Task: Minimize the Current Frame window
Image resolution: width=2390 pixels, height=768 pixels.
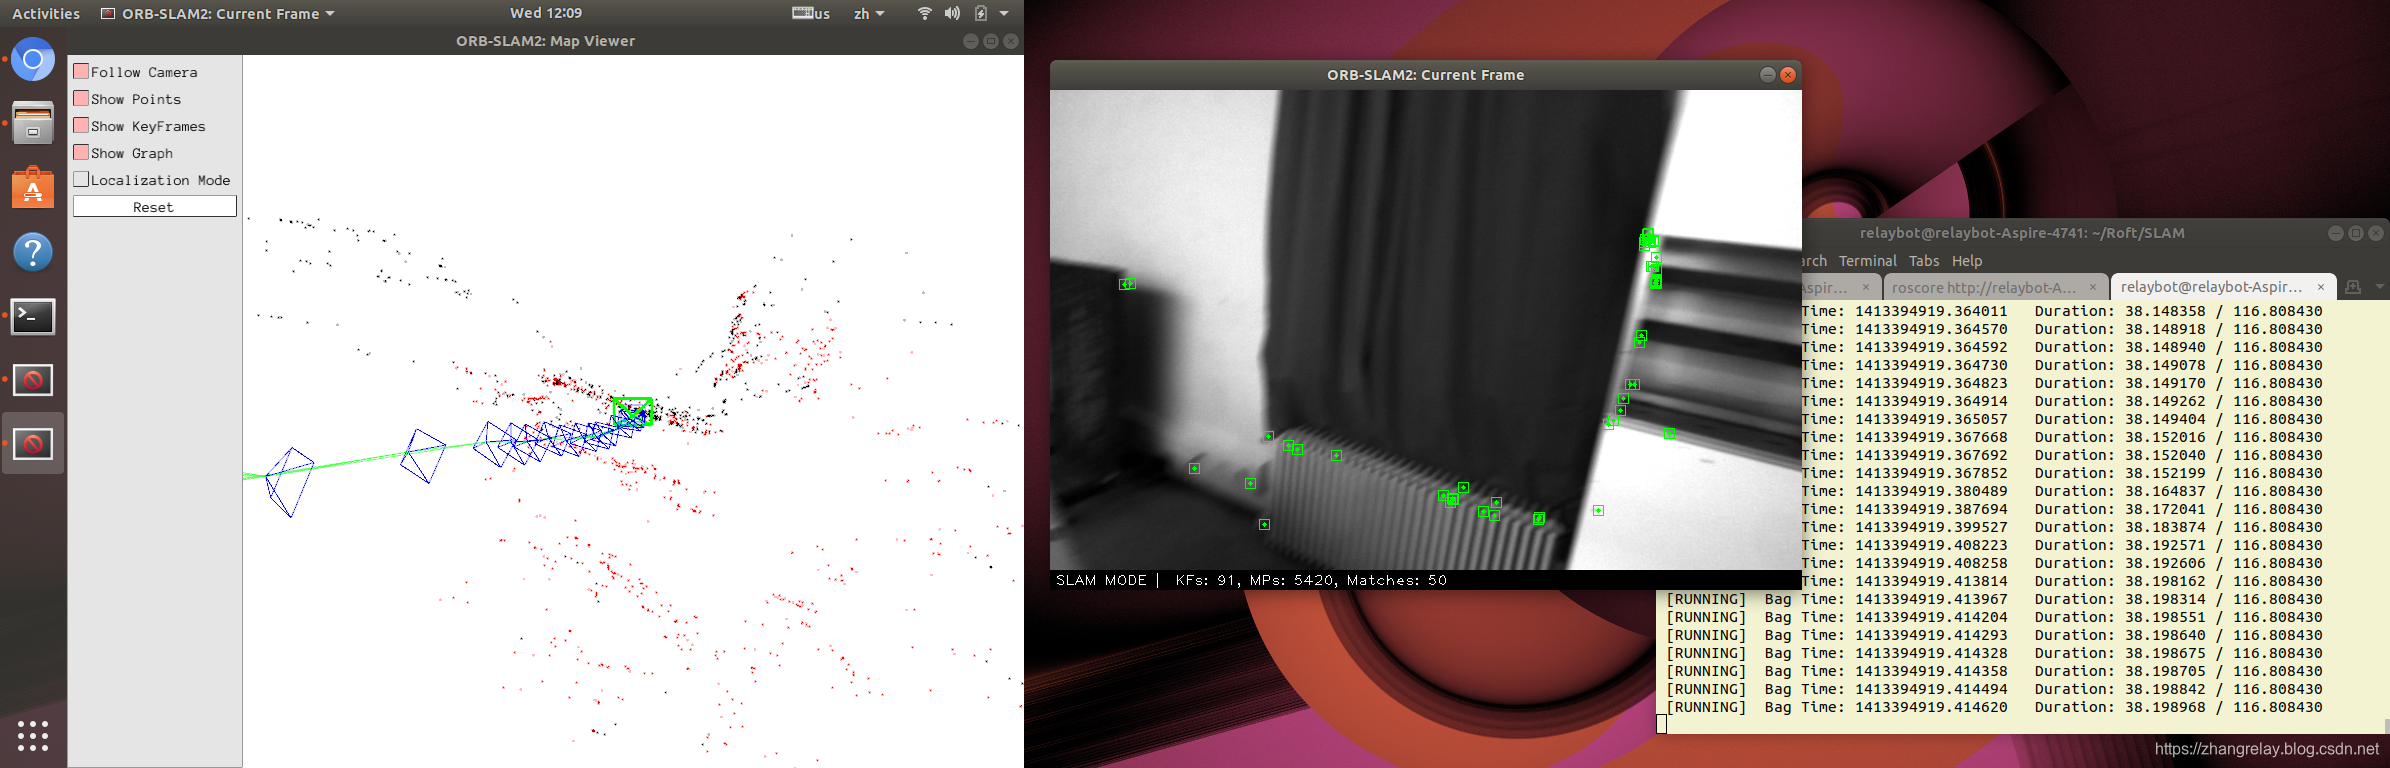Action: point(1767,75)
